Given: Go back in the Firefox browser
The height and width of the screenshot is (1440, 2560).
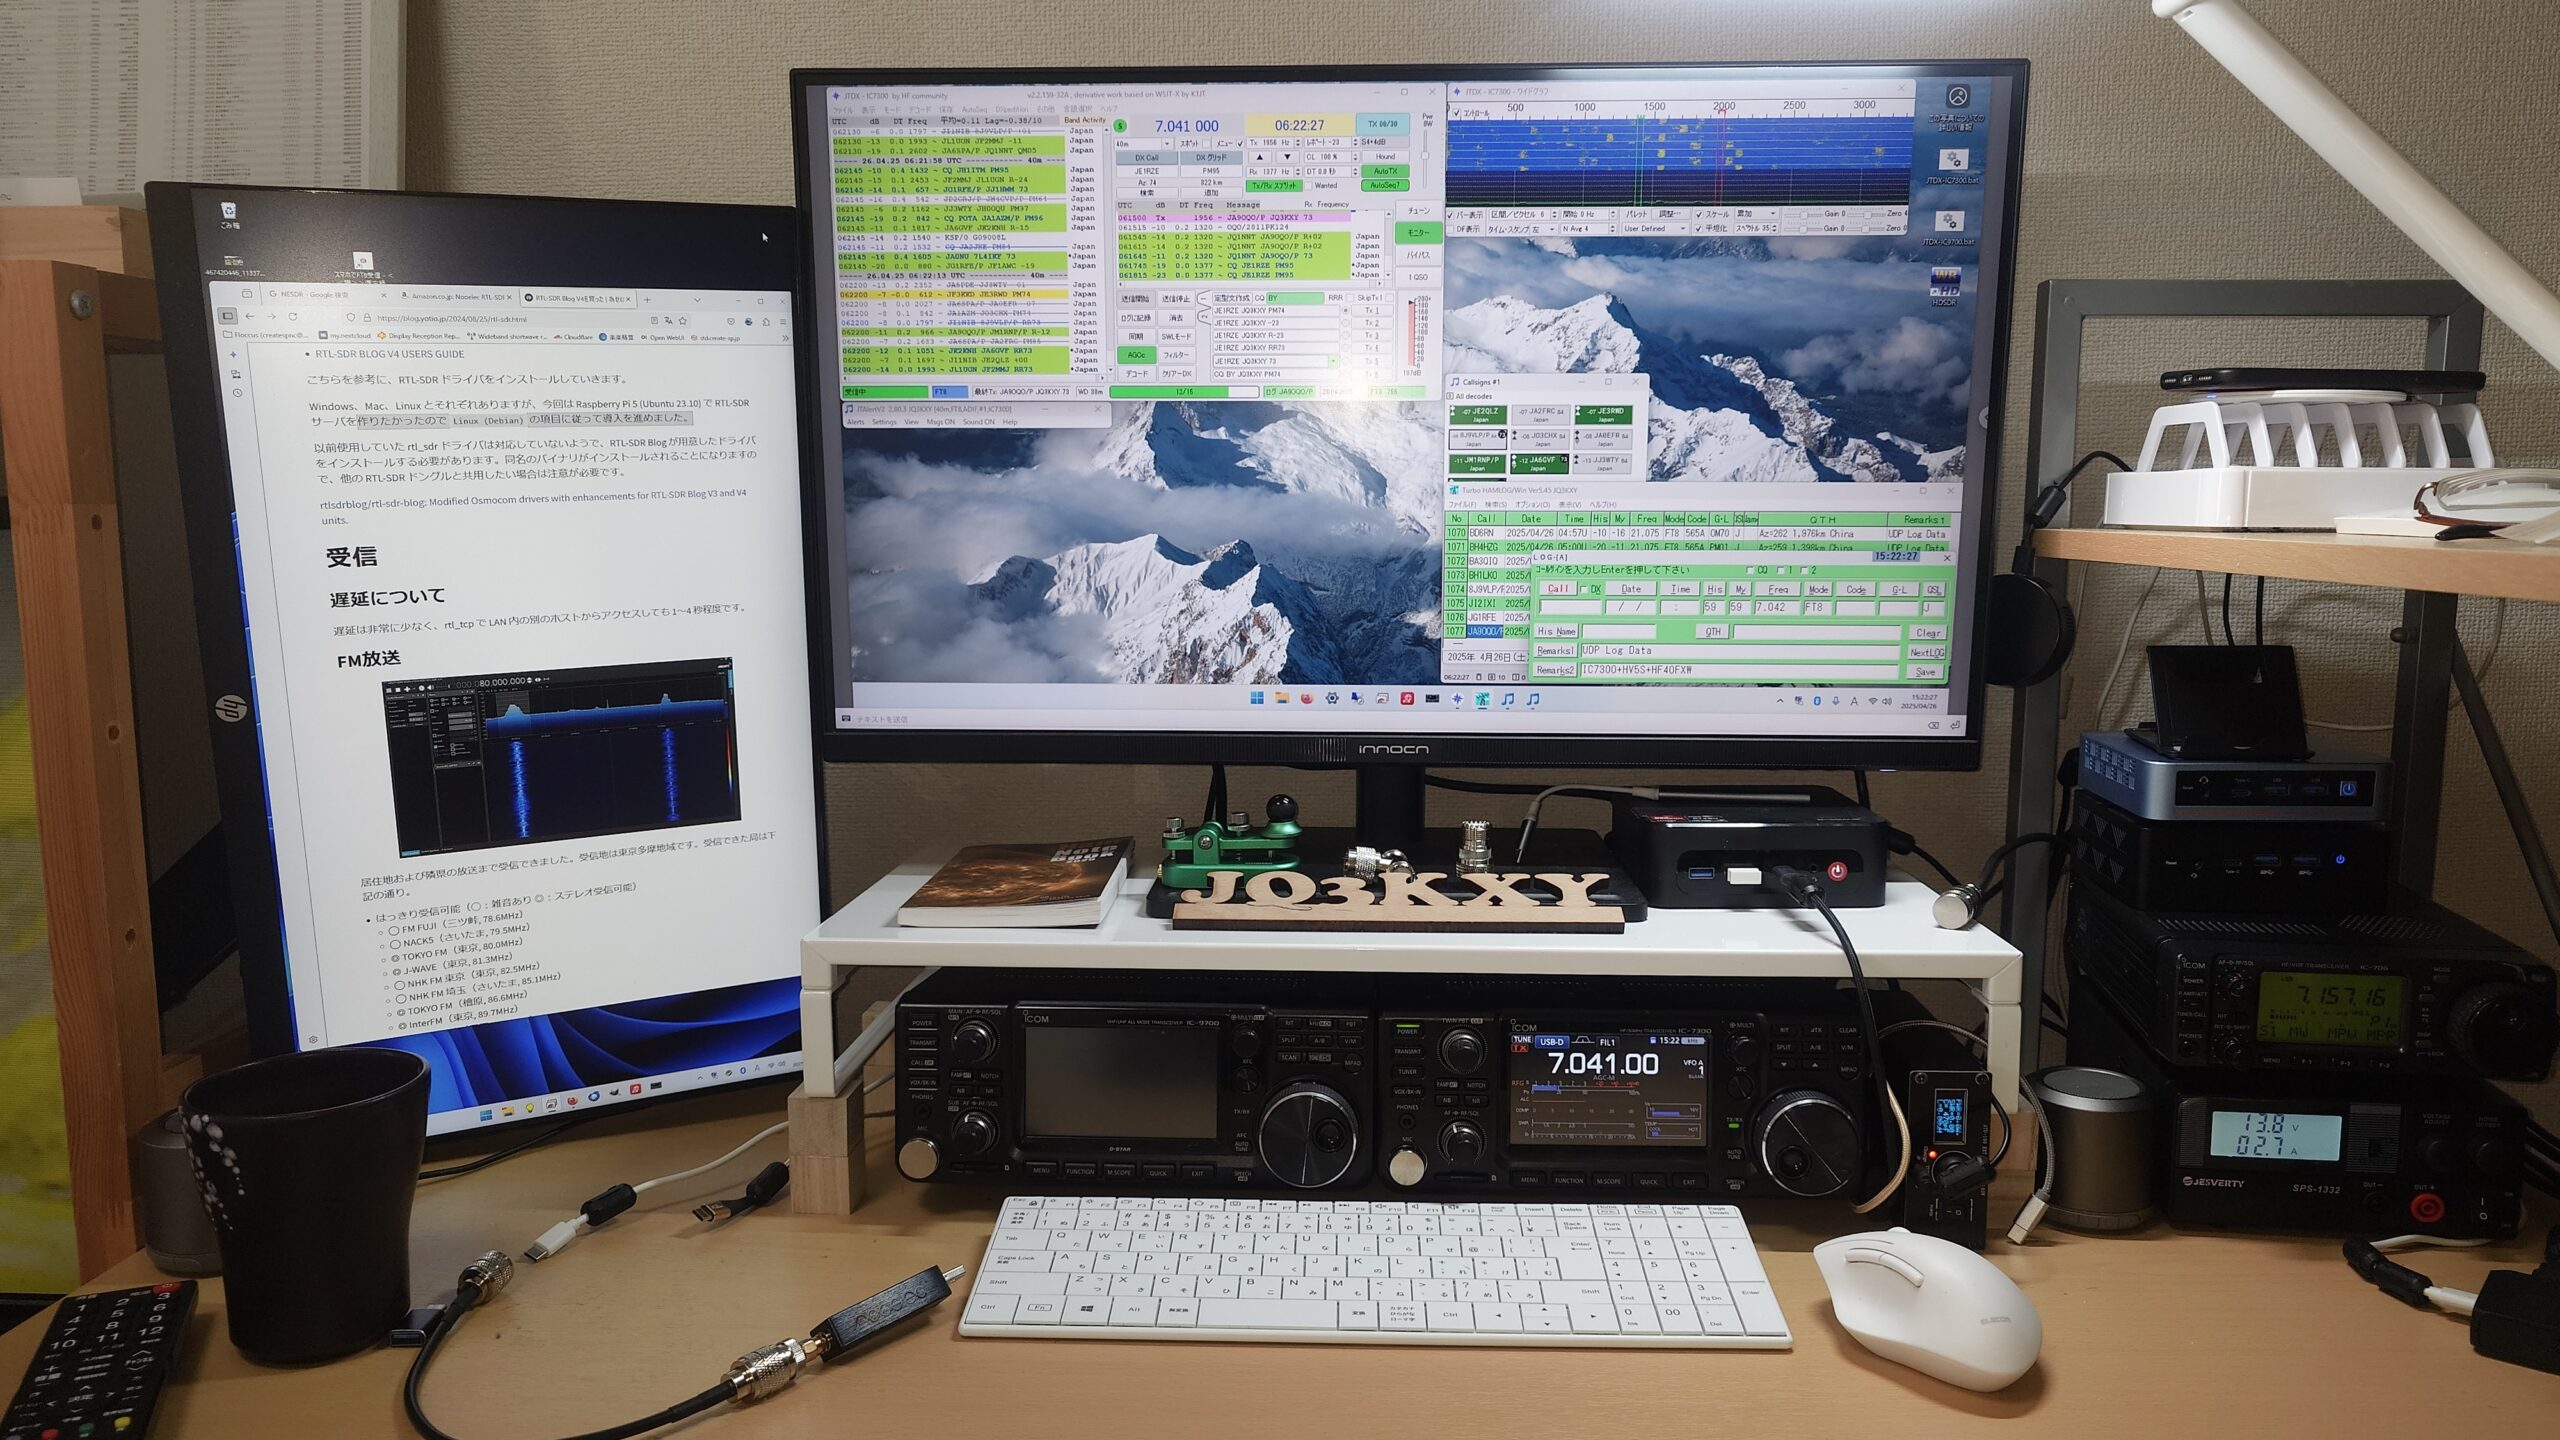Looking at the screenshot, I should coord(250,316).
